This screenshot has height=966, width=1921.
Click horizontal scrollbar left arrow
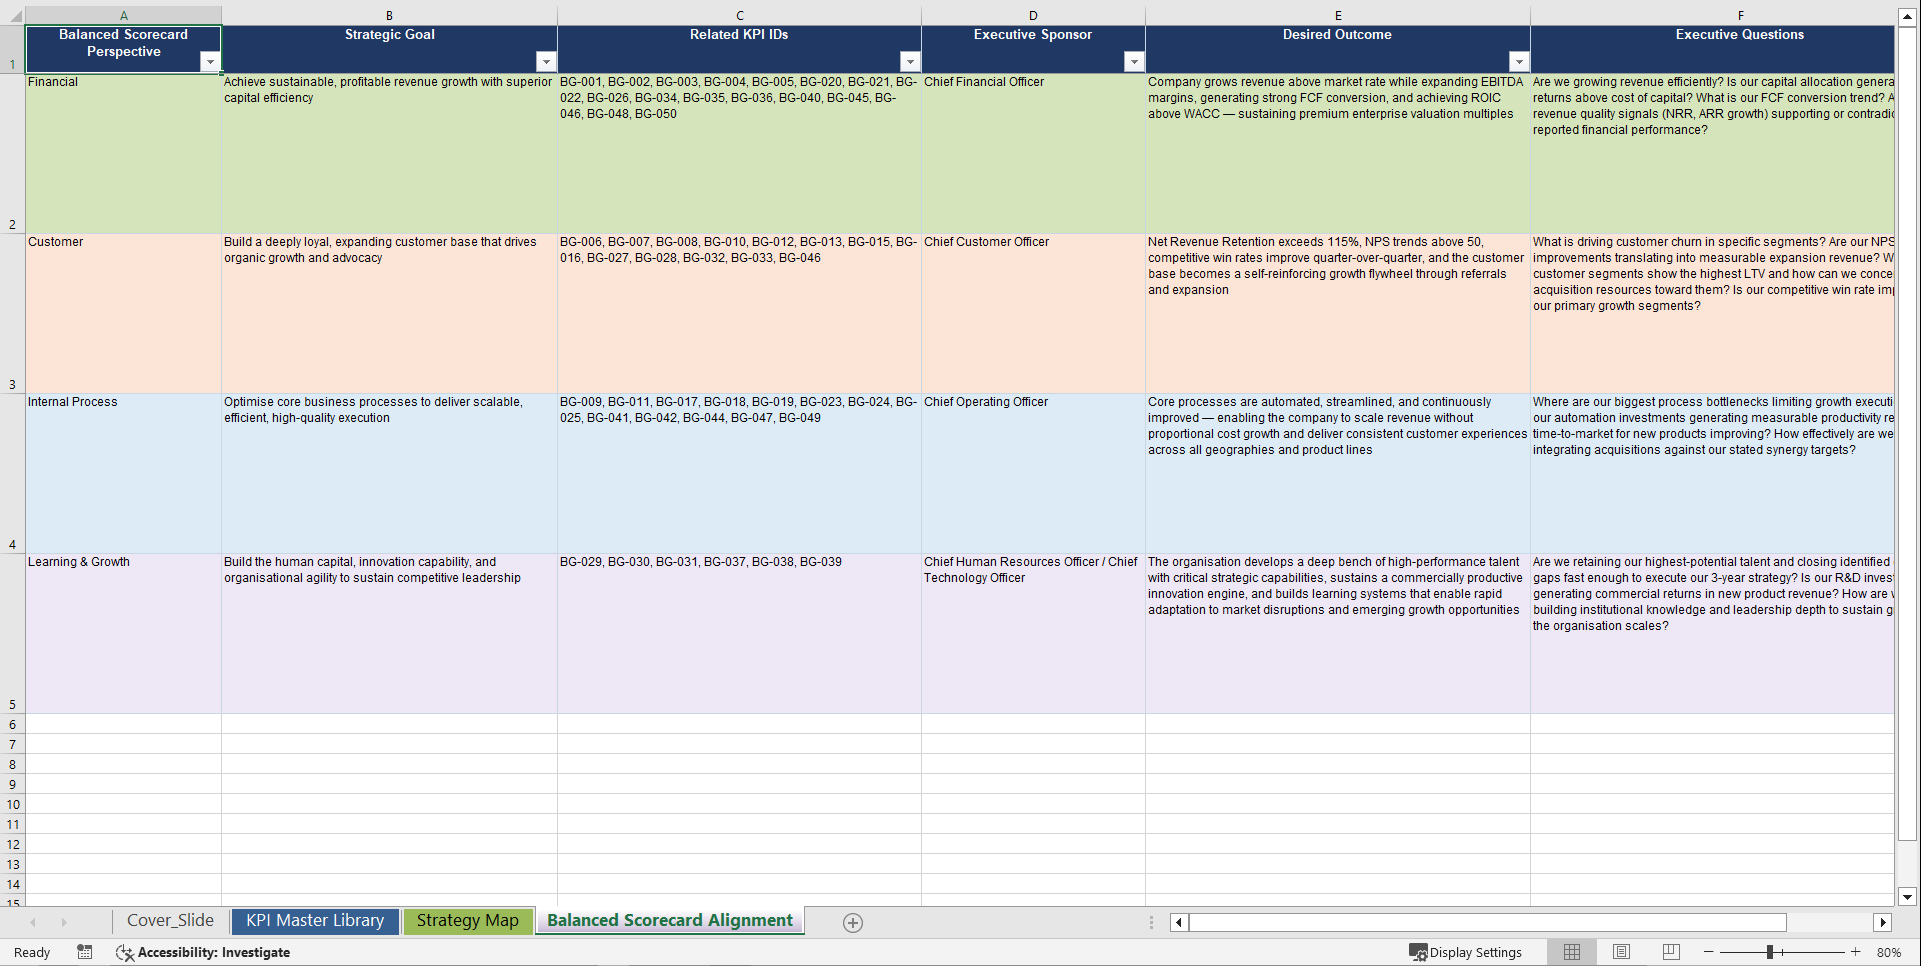[1179, 922]
